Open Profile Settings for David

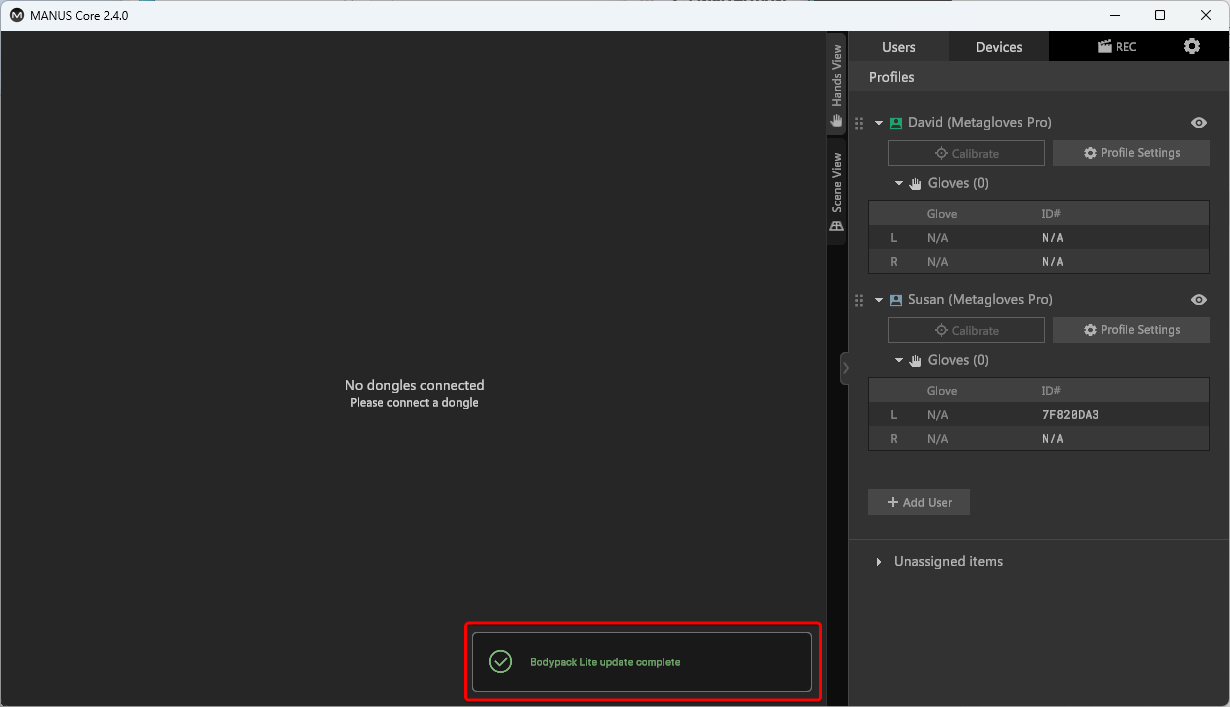click(1131, 153)
